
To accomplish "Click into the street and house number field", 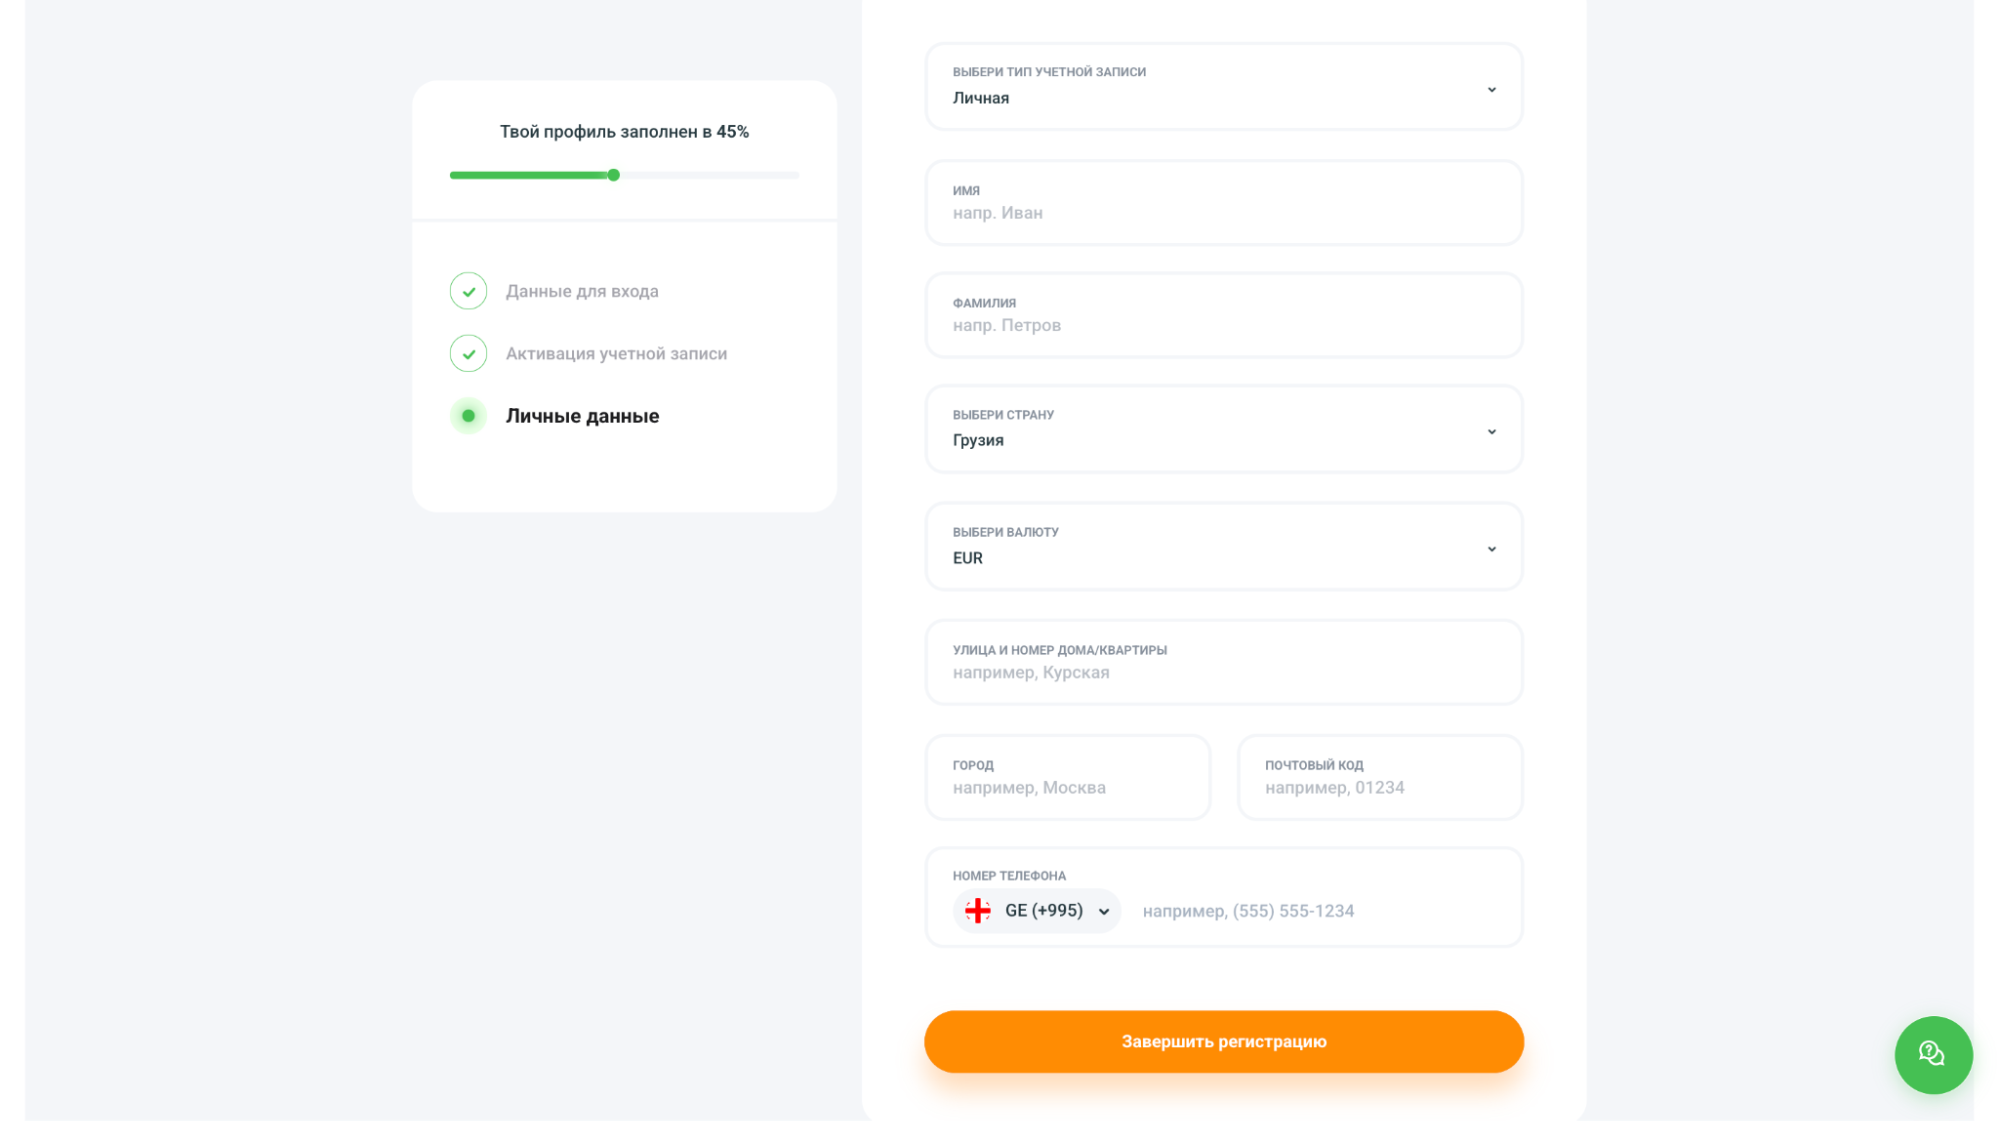I will [x=1223, y=662].
